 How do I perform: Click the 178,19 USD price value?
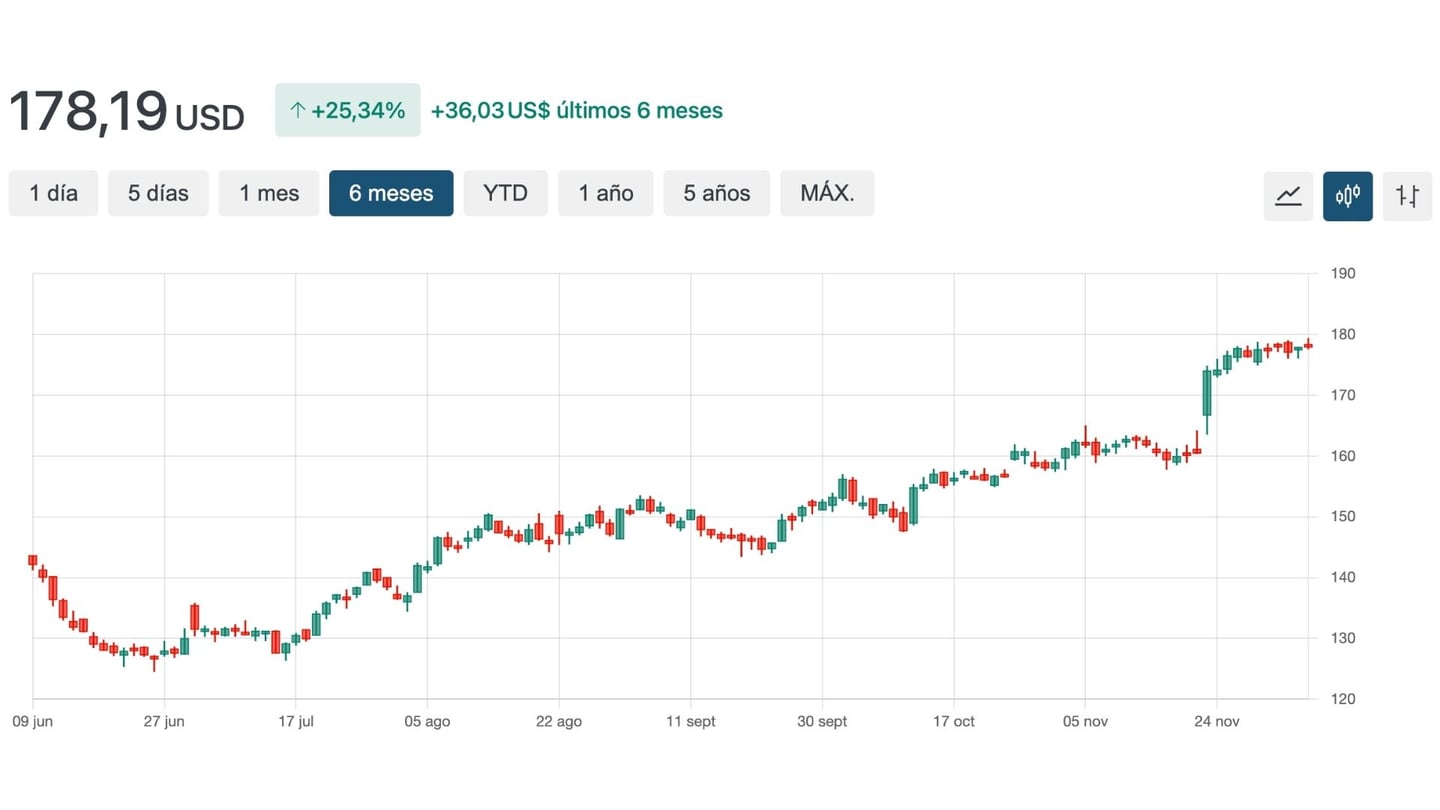pyautogui.click(x=126, y=112)
